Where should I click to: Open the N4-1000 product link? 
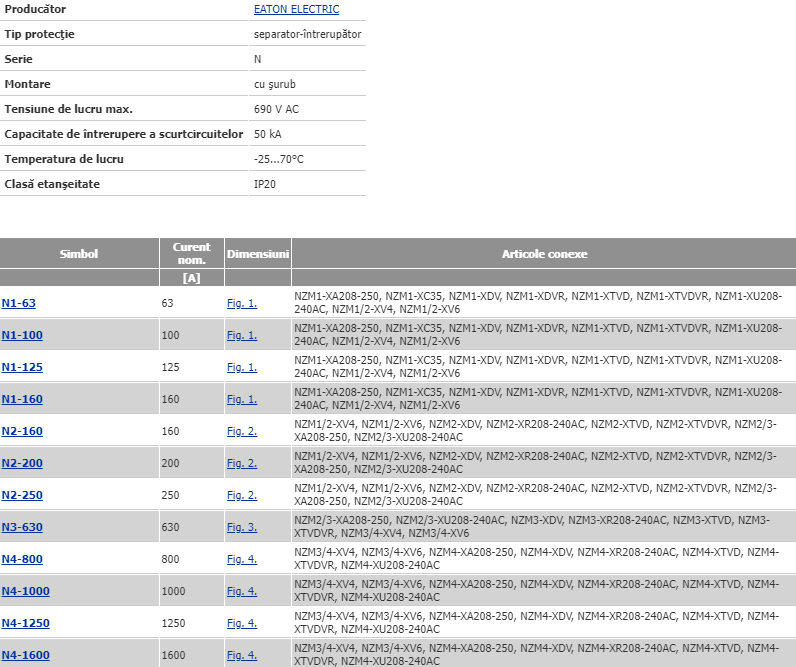[x=26, y=591]
